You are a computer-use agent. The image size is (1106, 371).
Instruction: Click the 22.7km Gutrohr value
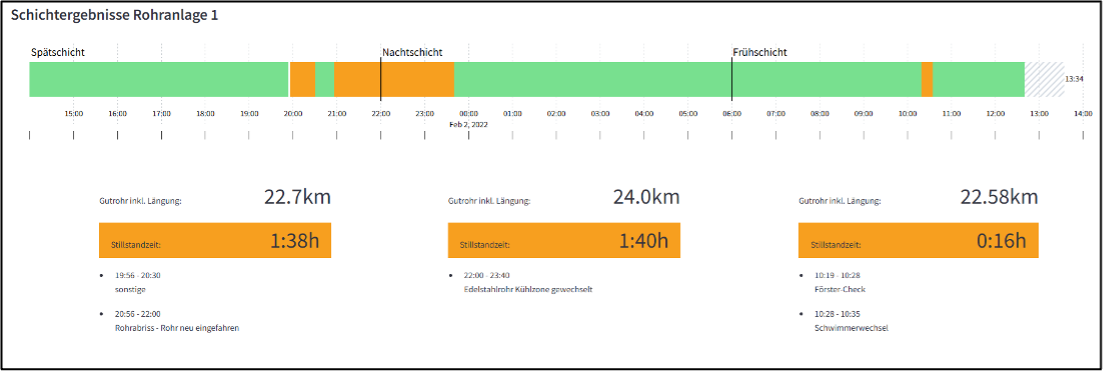click(297, 197)
